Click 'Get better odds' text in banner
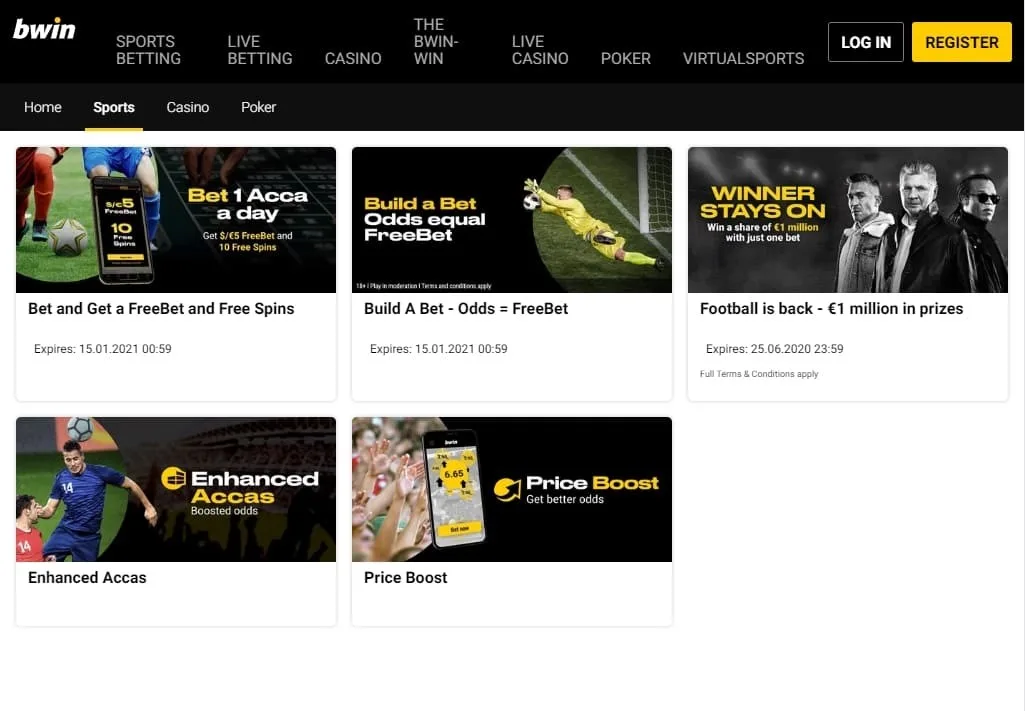This screenshot has height=711, width=1025. point(565,499)
